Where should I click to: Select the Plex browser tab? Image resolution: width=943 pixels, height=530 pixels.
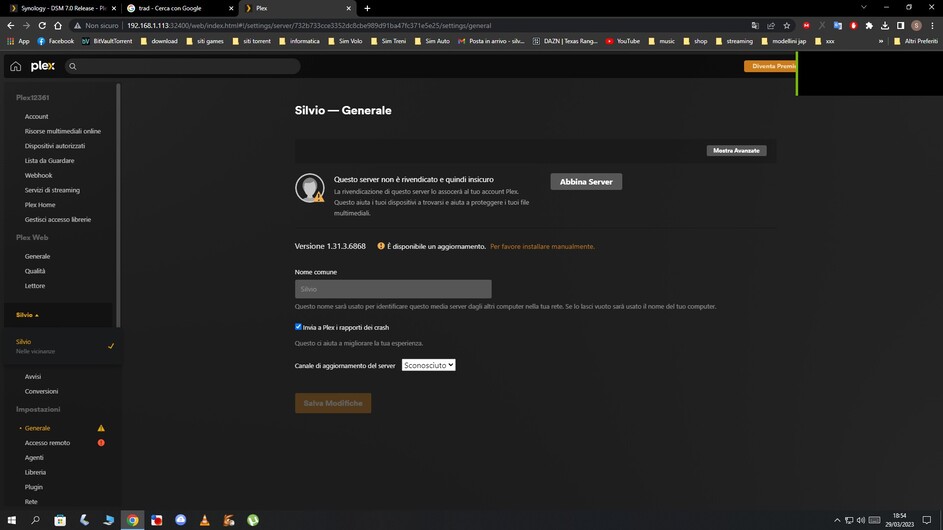tap(298, 8)
